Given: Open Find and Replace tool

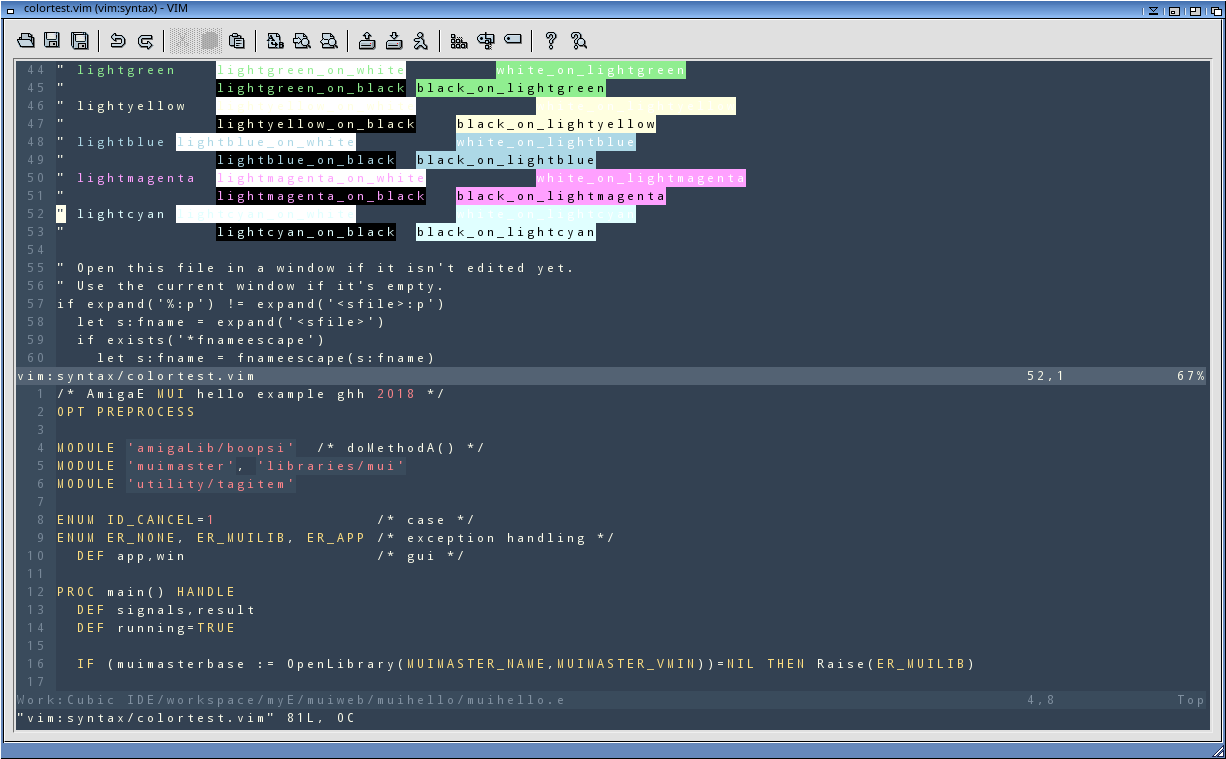Looking at the screenshot, I should click(x=275, y=41).
